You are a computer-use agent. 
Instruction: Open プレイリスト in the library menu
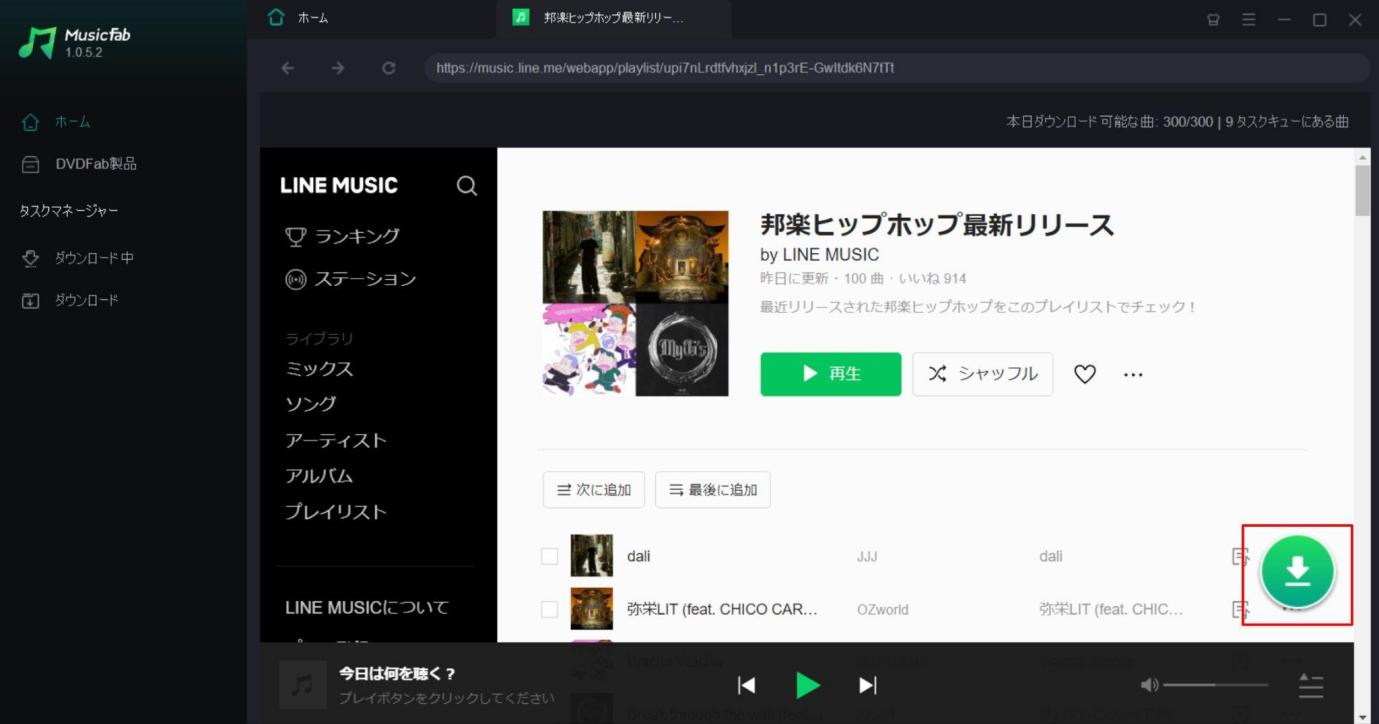pyautogui.click(x=336, y=512)
